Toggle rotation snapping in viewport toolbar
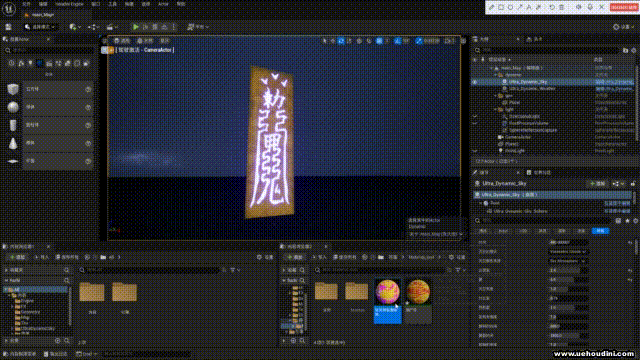The height and width of the screenshot is (360, 640). [x=398, y=41]
